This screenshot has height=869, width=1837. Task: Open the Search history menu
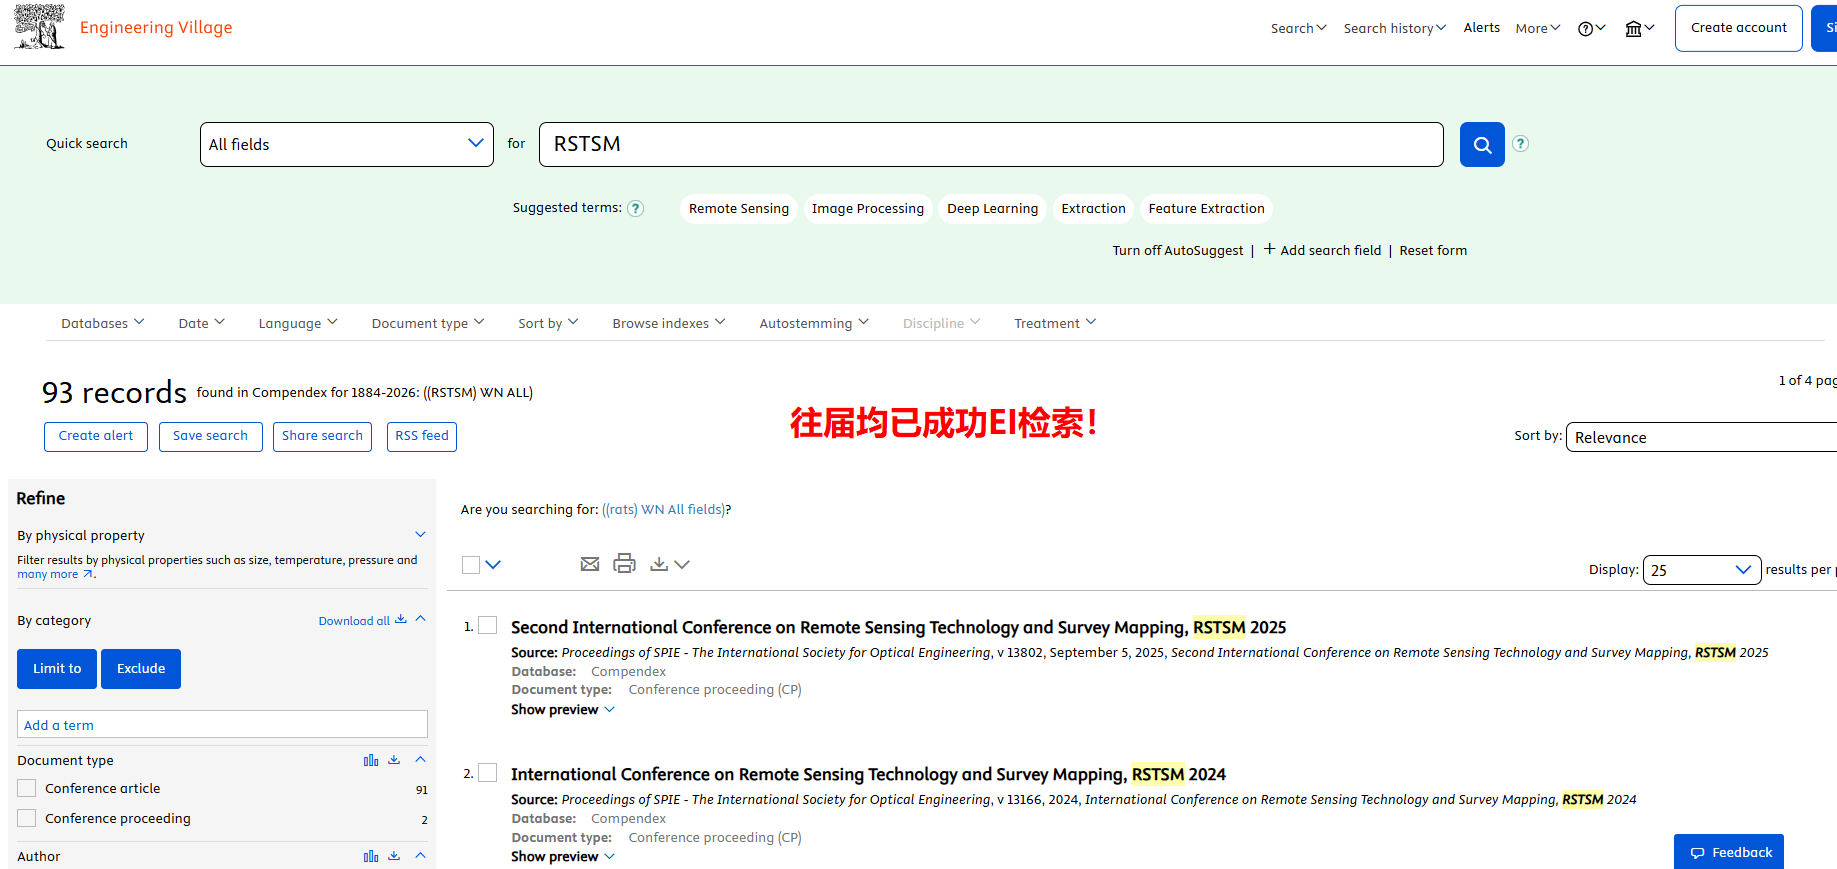pos(1394,28)
